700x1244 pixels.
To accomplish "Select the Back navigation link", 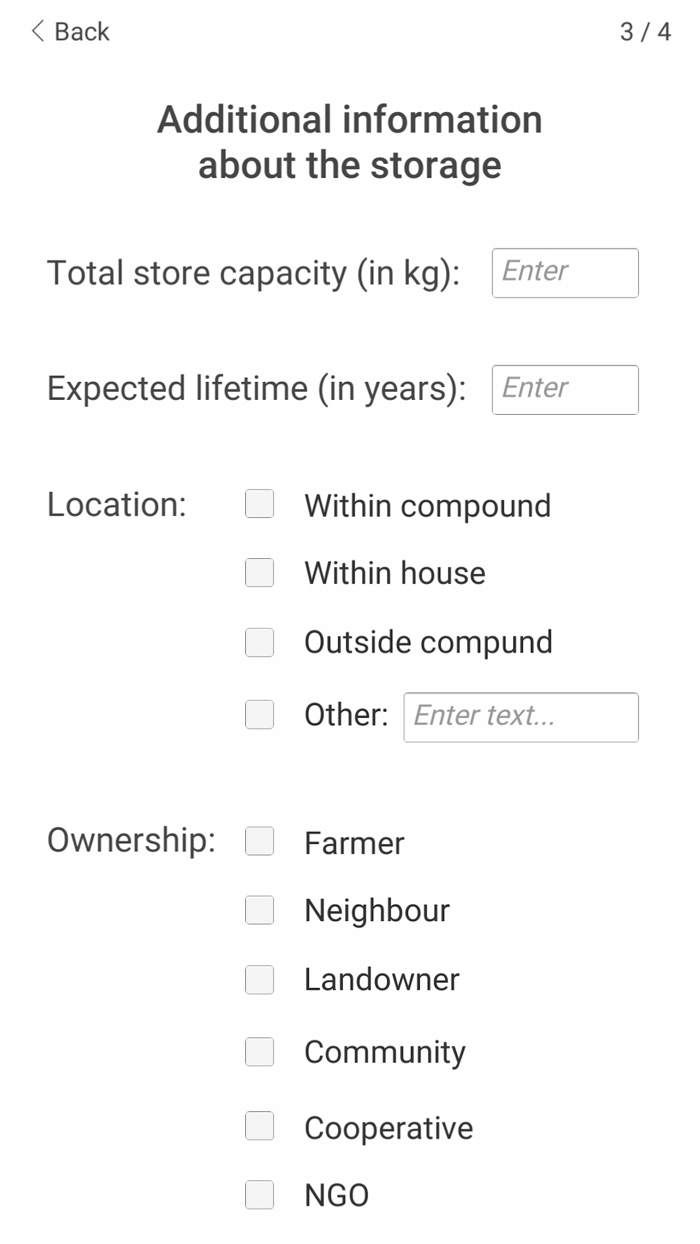I will pos(80,31).
